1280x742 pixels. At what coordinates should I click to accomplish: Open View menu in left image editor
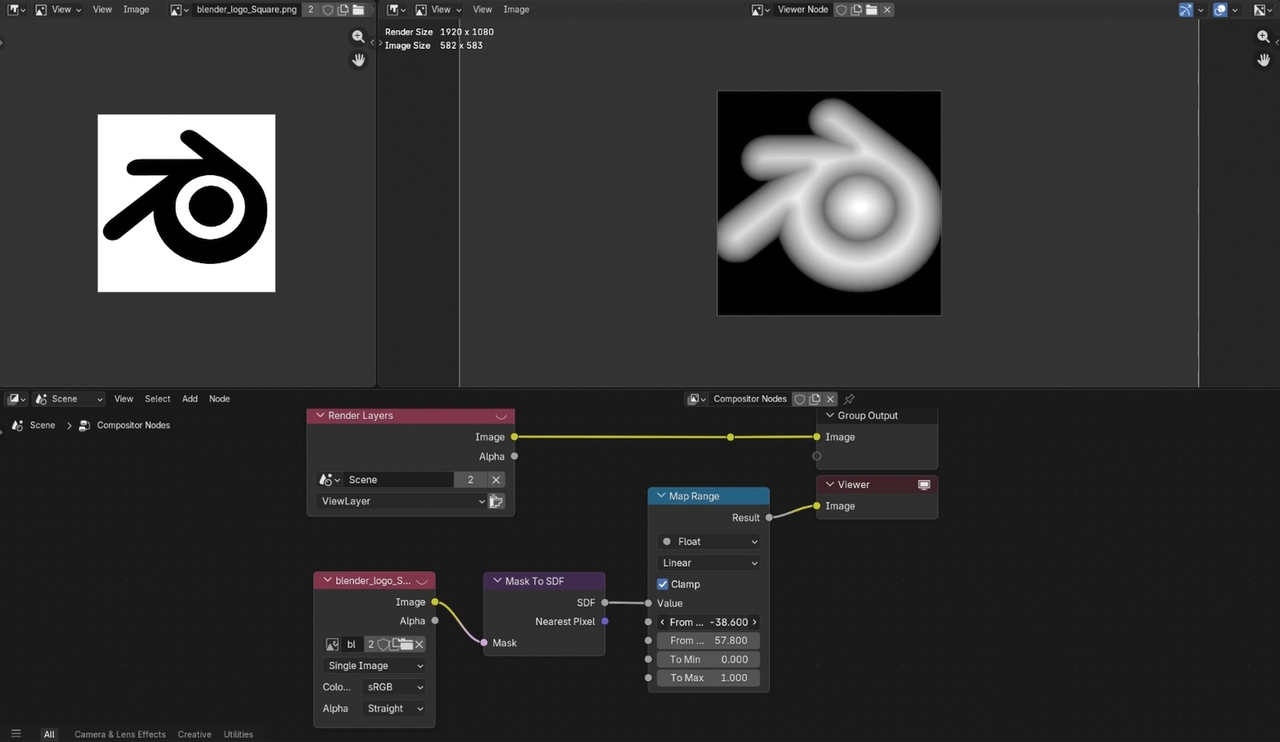pos(102,10)
